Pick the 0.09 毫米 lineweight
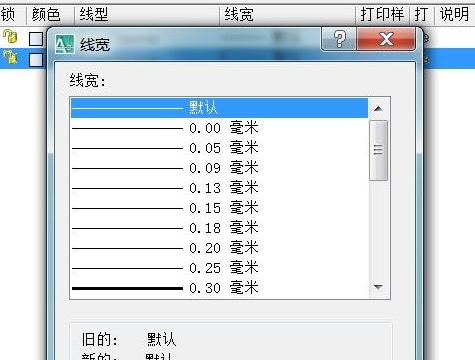The image size is (475, 360). point(219,168)
